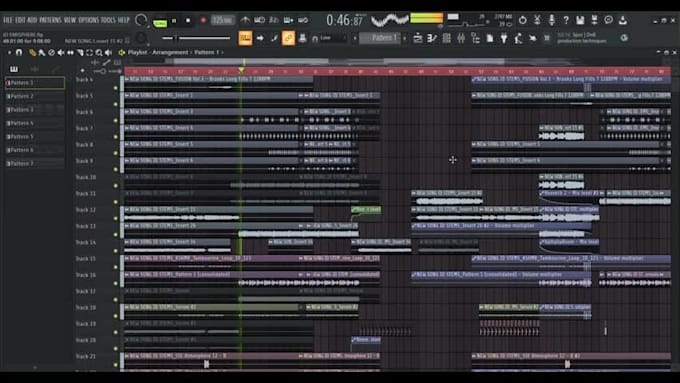Select the Slice tool in Playlist
The image size is (680, 383).
80,52
